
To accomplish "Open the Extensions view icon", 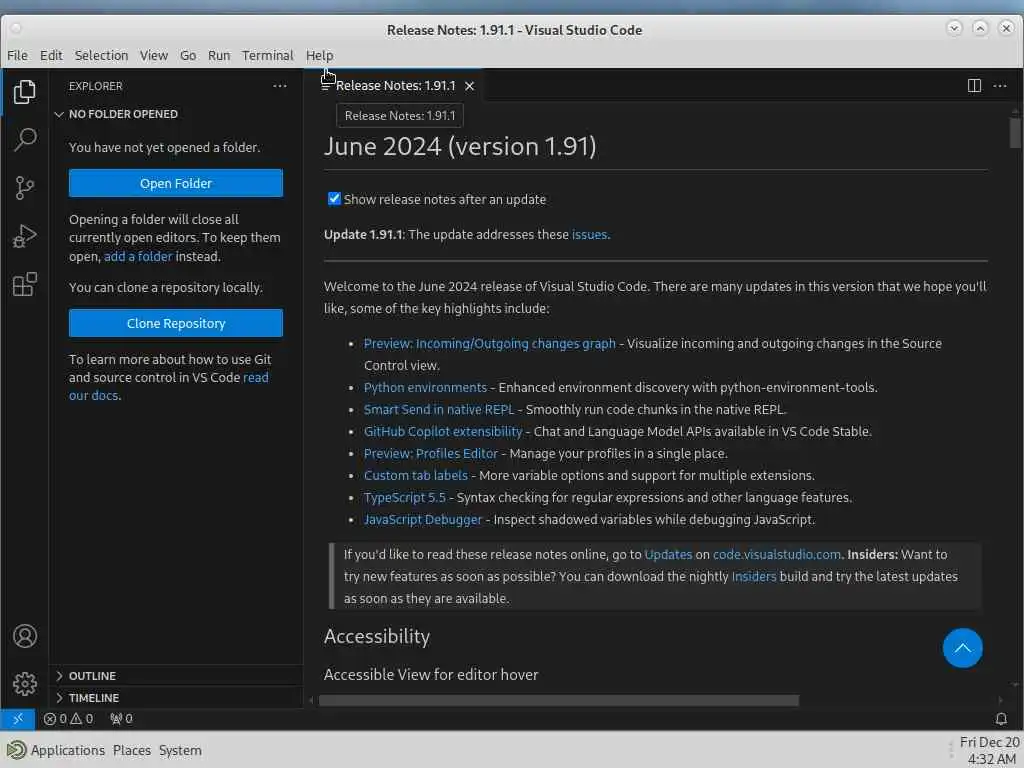I will click(x=25, y=284).
